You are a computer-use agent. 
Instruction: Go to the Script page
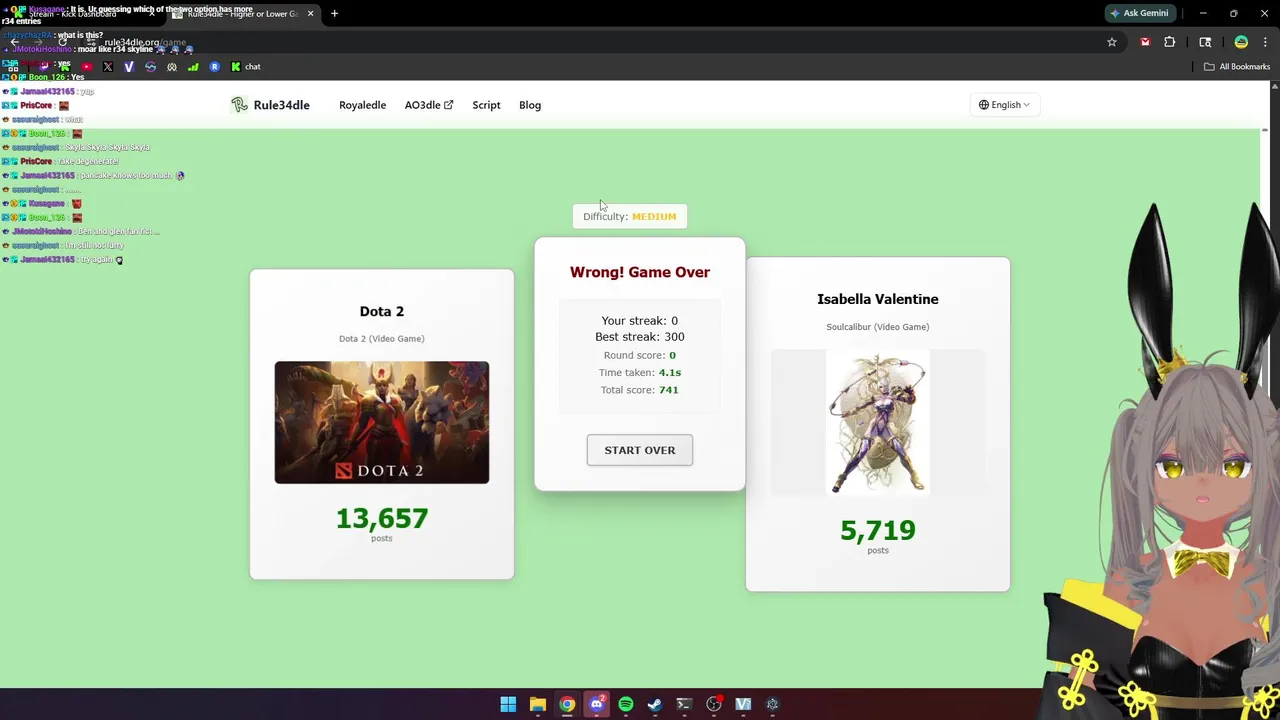pyautogui.click(x=486, y=105)
